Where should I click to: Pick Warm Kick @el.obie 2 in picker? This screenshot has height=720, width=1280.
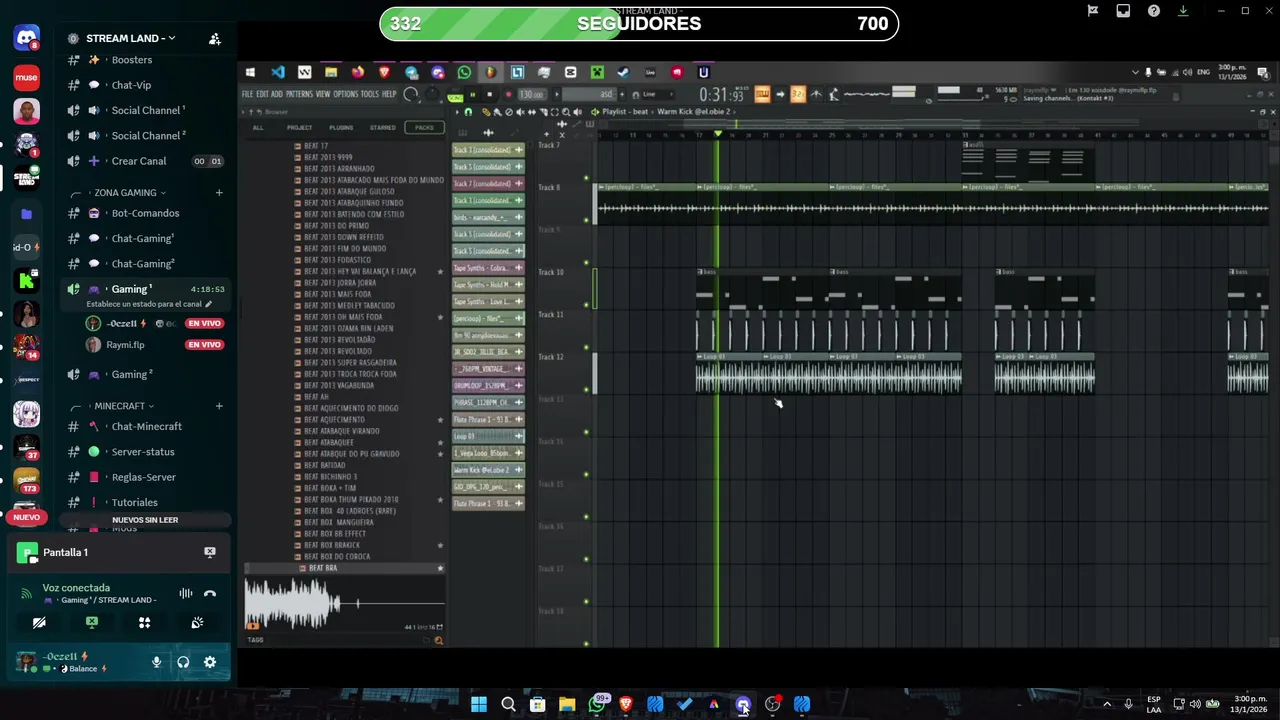(x=488, y=470)
